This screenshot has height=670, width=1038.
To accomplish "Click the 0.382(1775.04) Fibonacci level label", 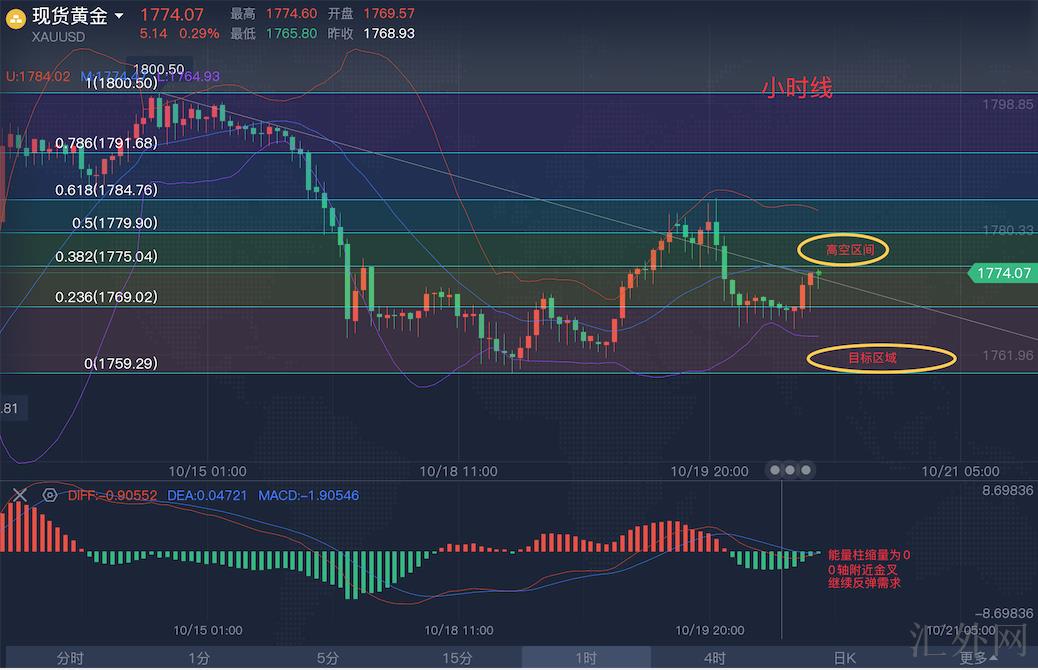I will tap(106, 256).
